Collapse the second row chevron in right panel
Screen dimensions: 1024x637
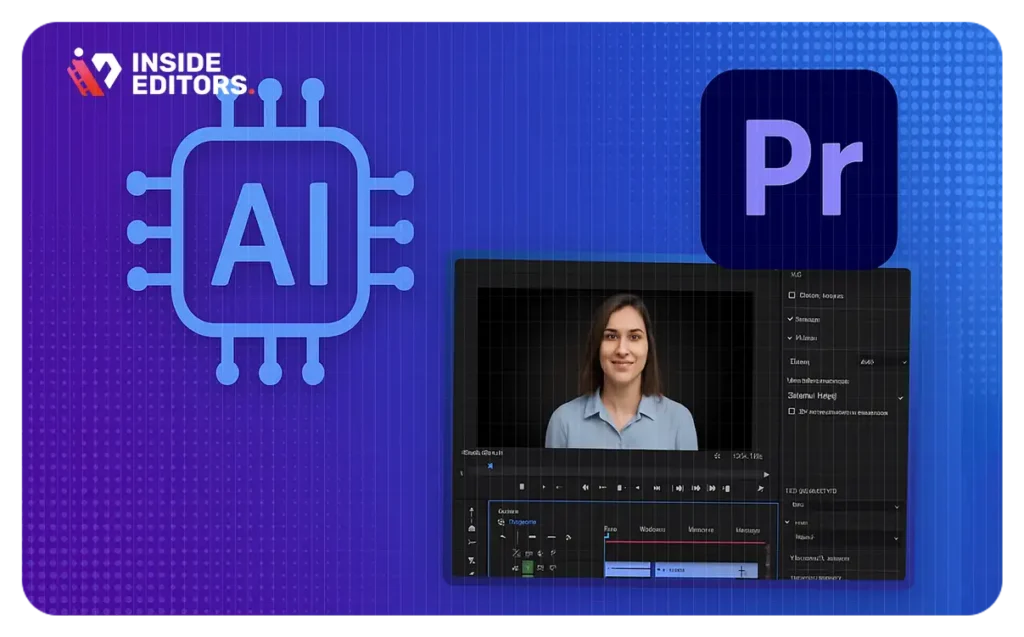point(790,319)
